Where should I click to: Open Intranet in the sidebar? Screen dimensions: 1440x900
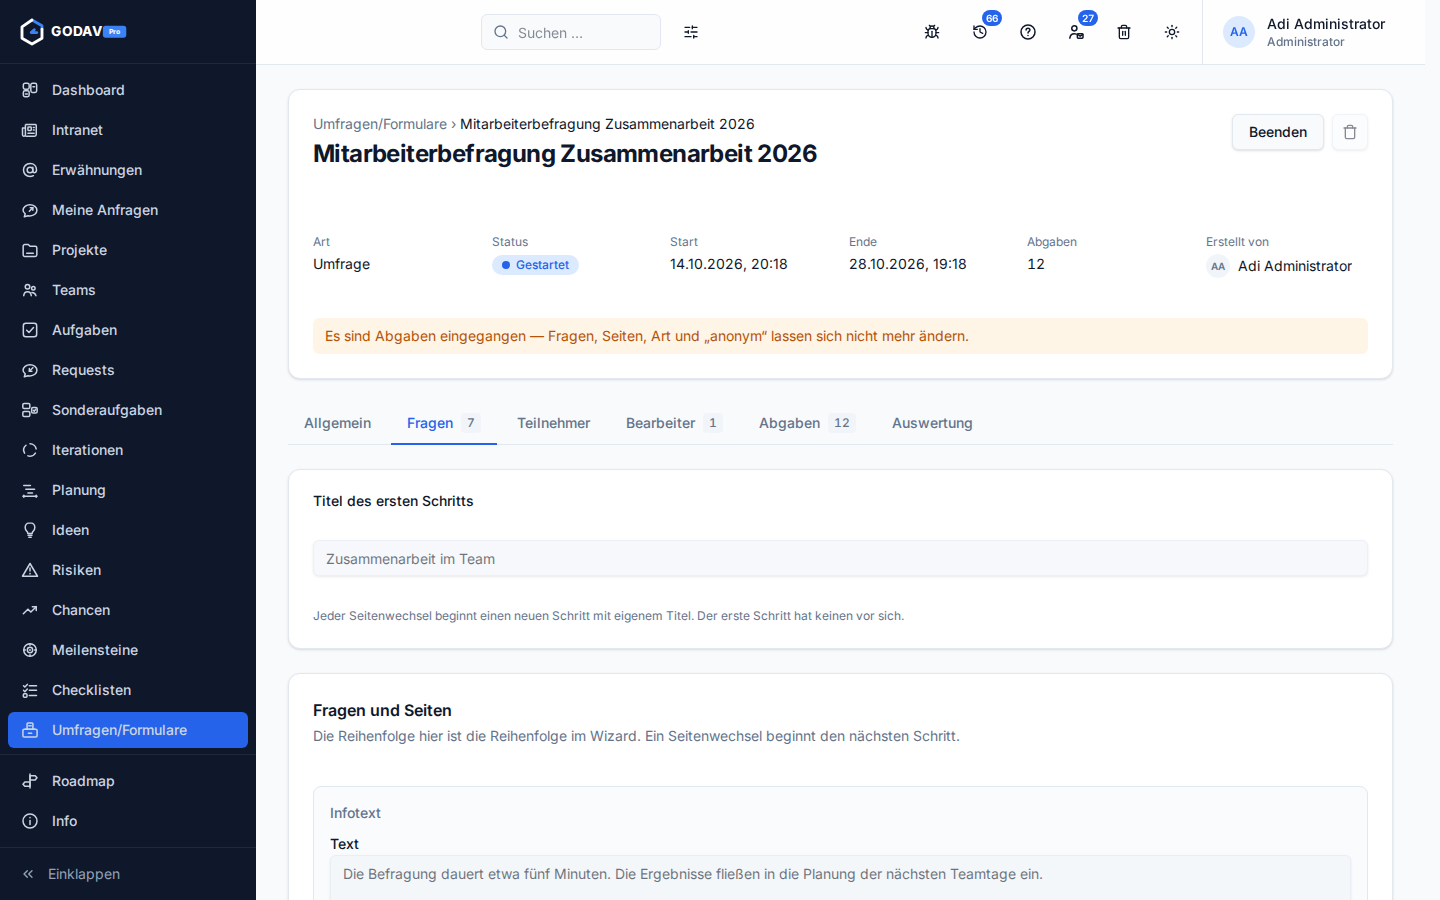[x=128, y=130]
